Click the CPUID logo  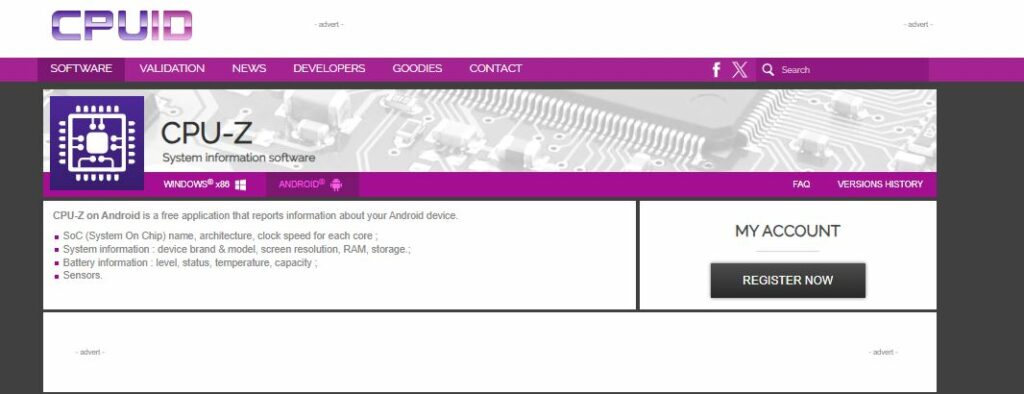pos(121,26)
